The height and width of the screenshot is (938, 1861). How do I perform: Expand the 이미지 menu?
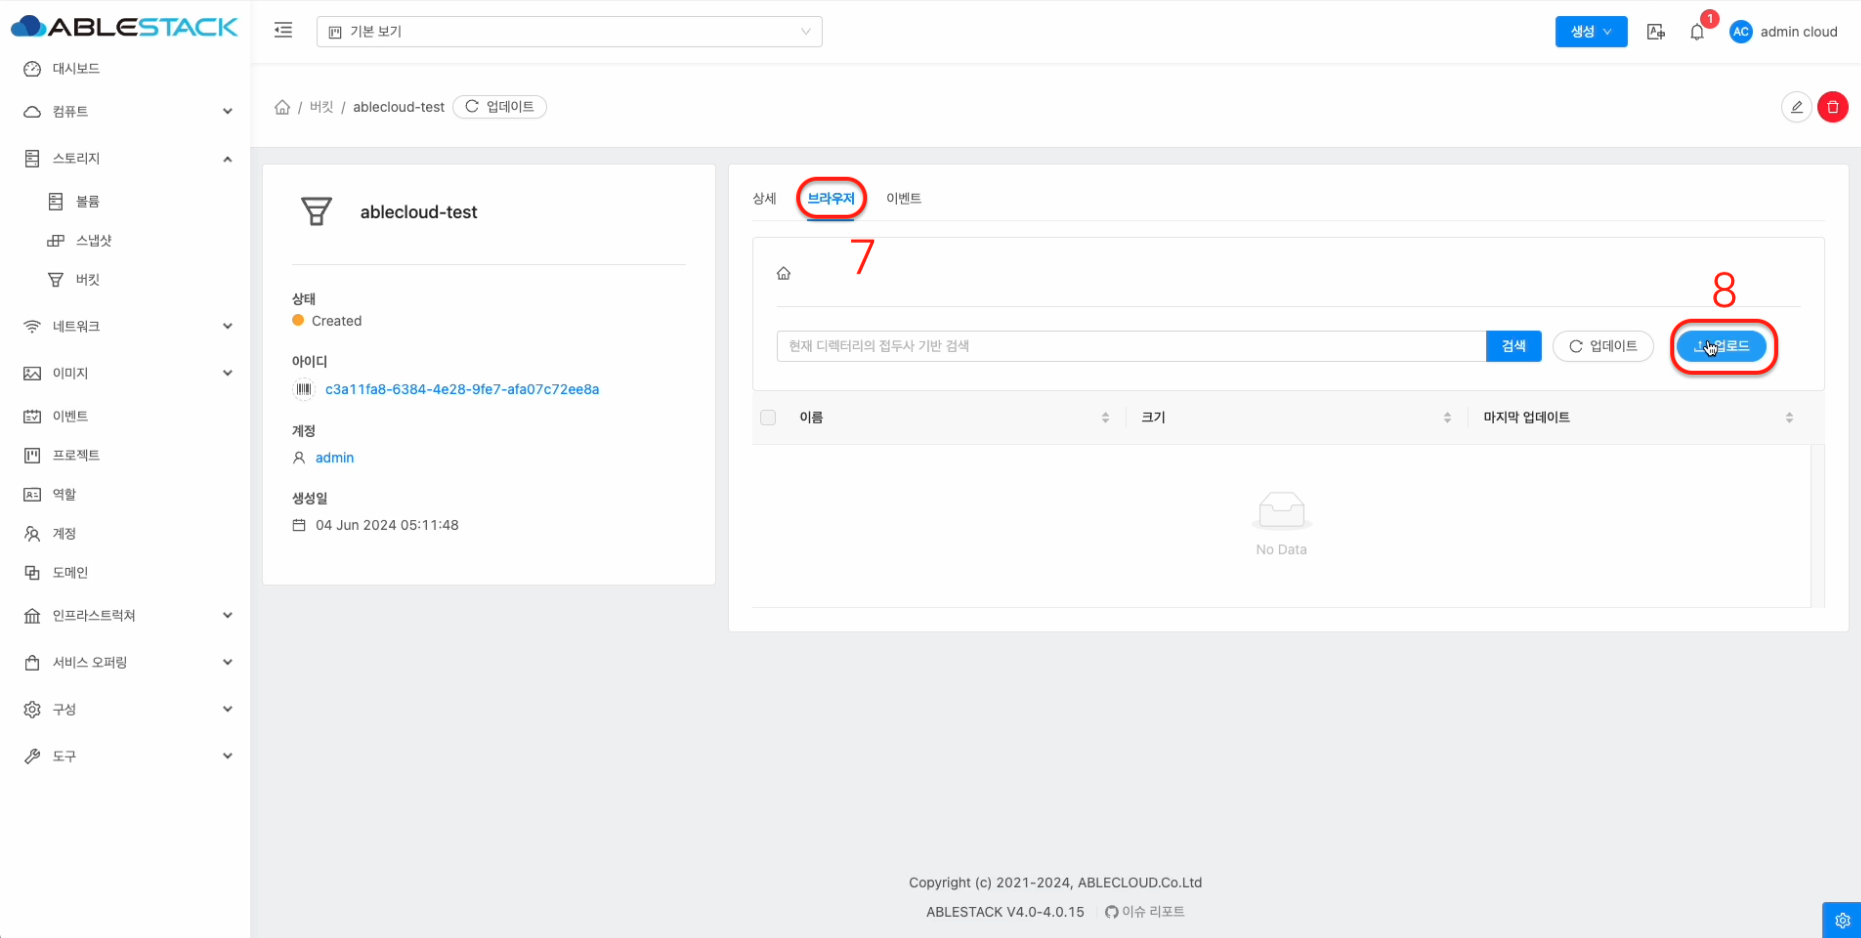coord(125,373)
